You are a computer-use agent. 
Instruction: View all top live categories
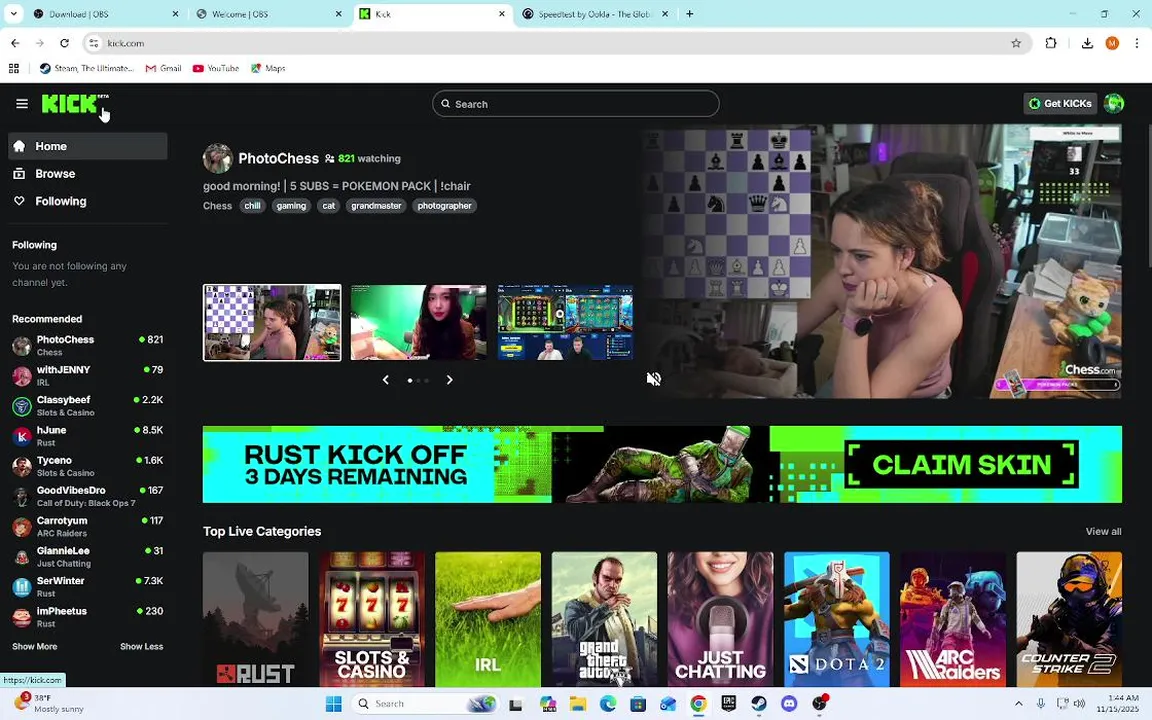click(x=1103, y=531)
